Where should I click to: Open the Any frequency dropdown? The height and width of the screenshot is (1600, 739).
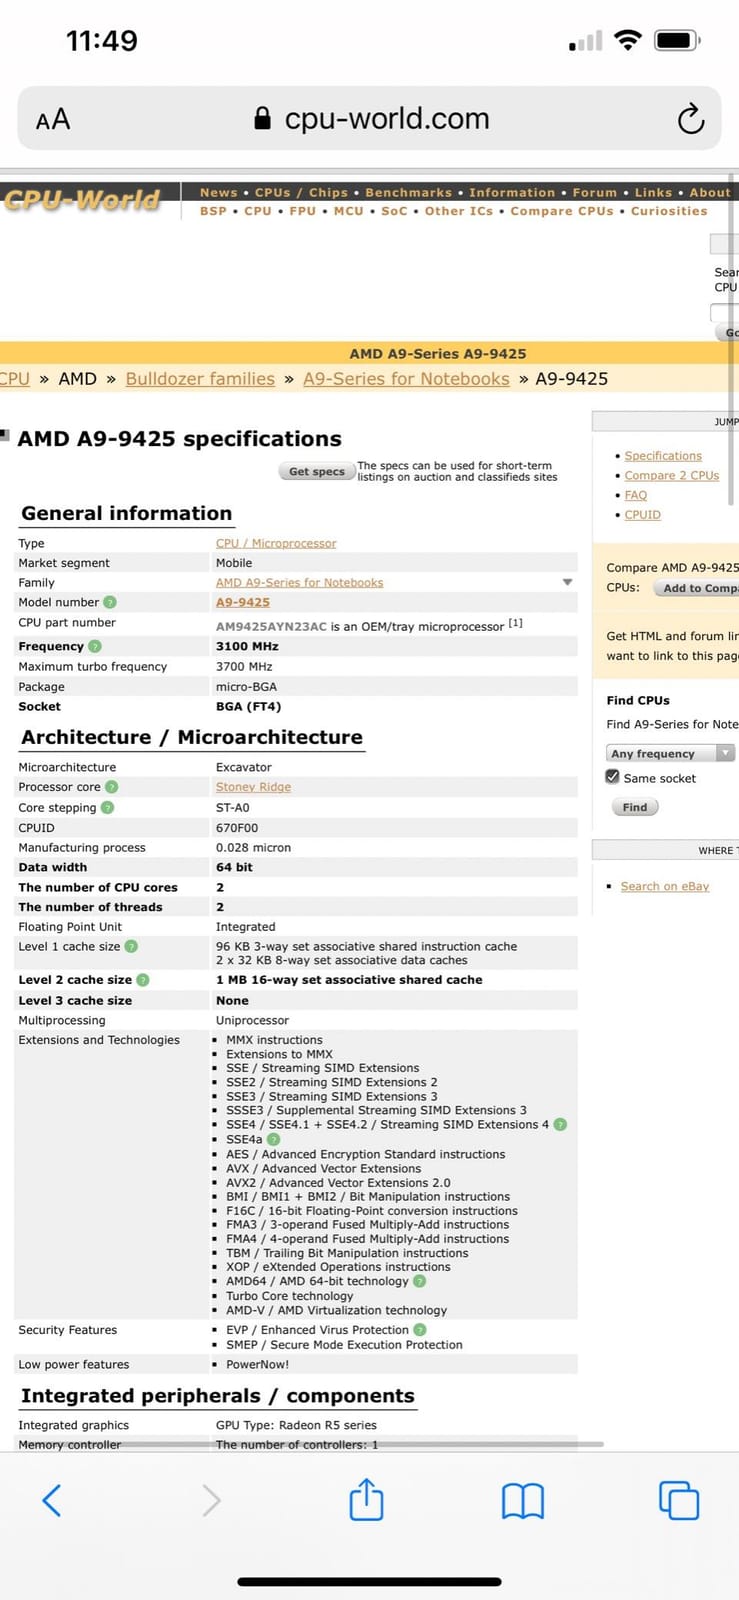pyautogui.click(x=670, y=753)
